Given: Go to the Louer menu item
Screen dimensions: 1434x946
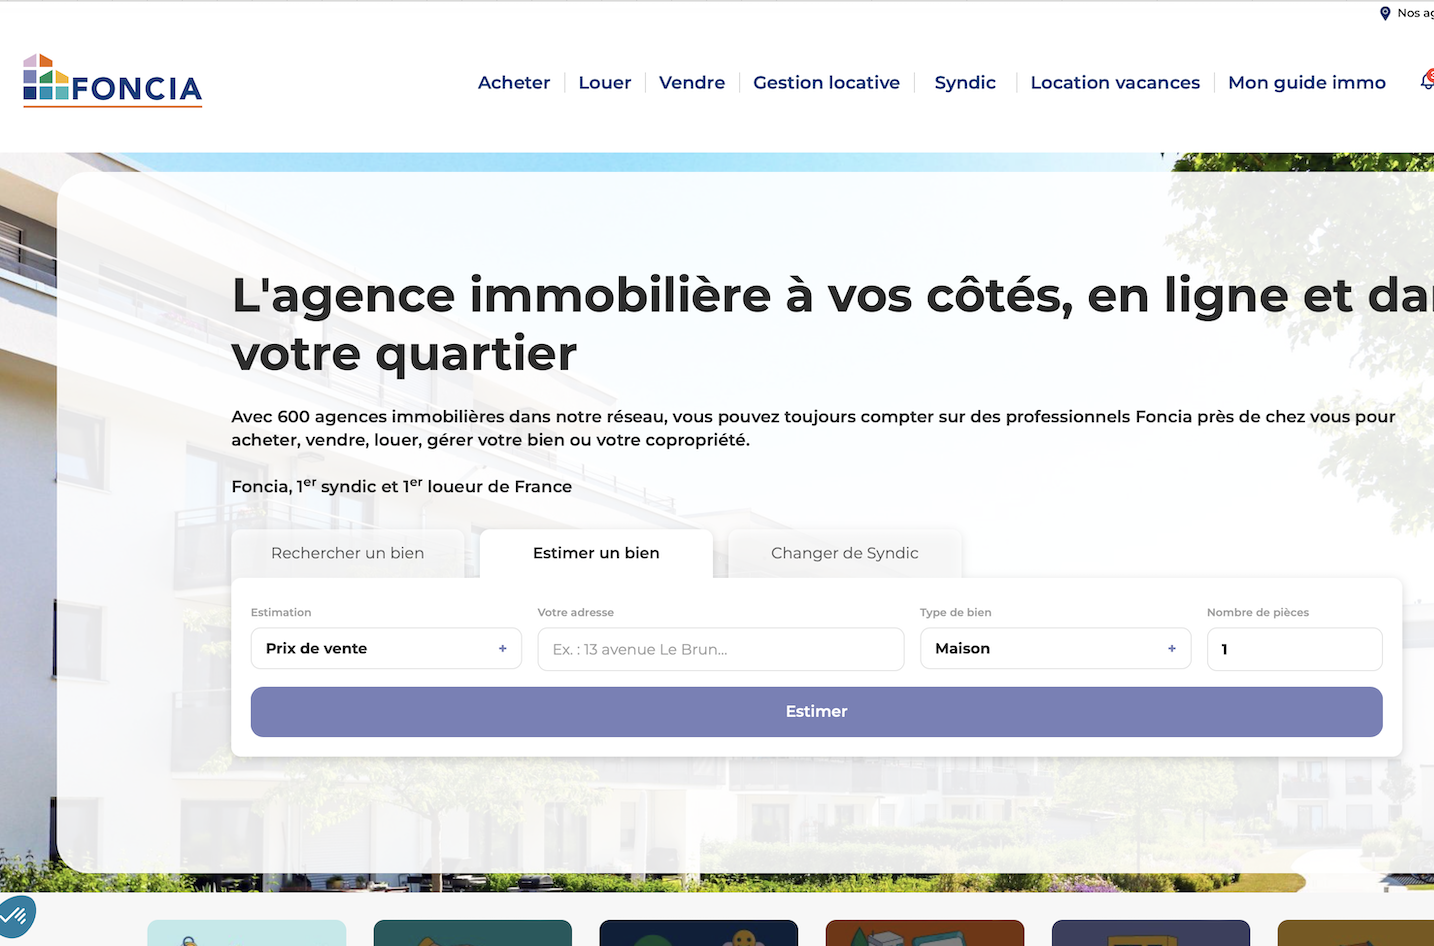Looking at the screenshot, I should (605, 83).
